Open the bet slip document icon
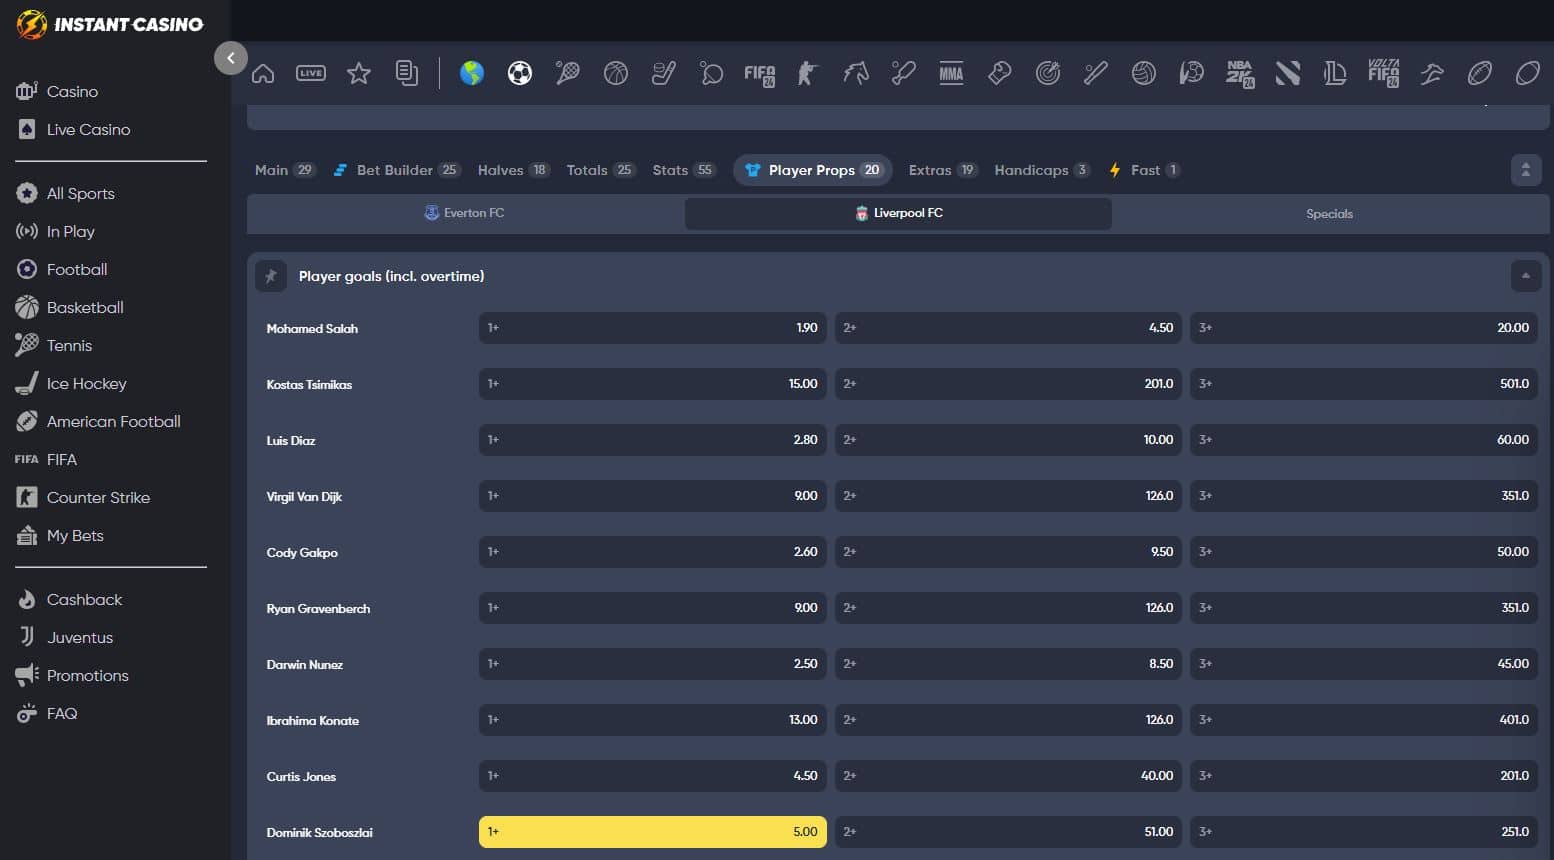1554x860 pixels. [407, 73]
